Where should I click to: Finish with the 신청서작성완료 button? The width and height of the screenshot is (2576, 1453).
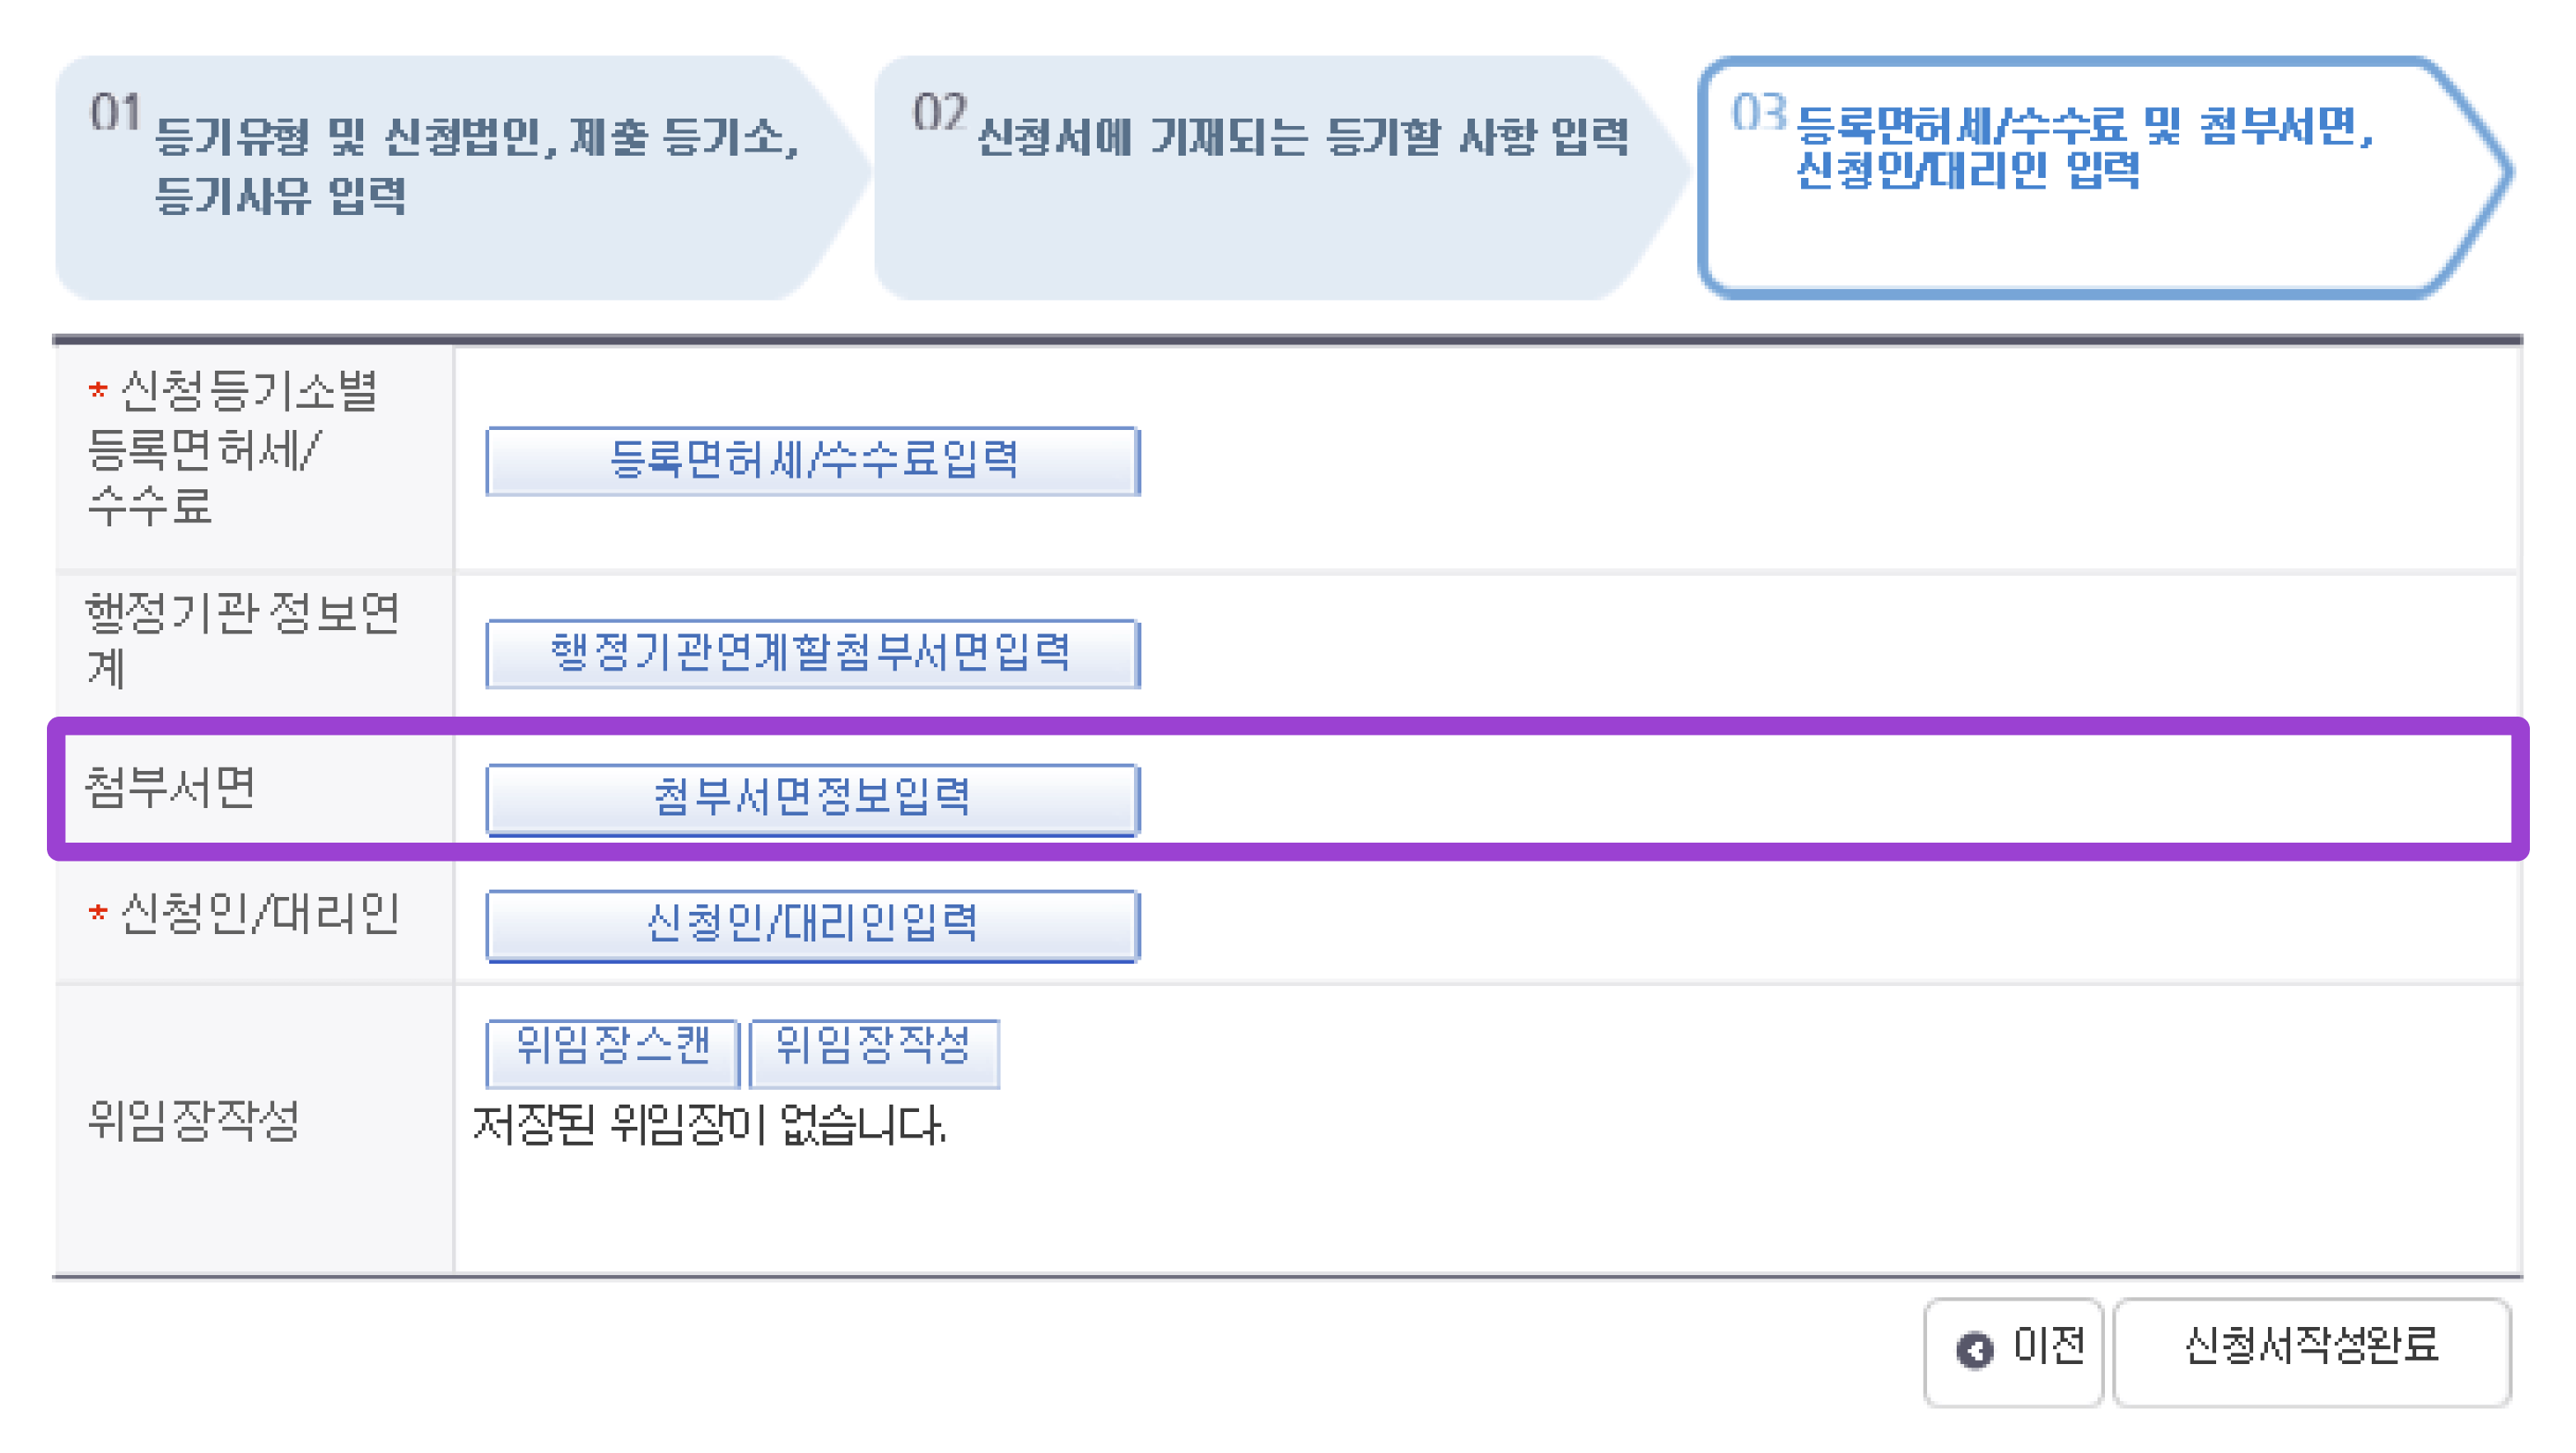tap(2310, 1349)
